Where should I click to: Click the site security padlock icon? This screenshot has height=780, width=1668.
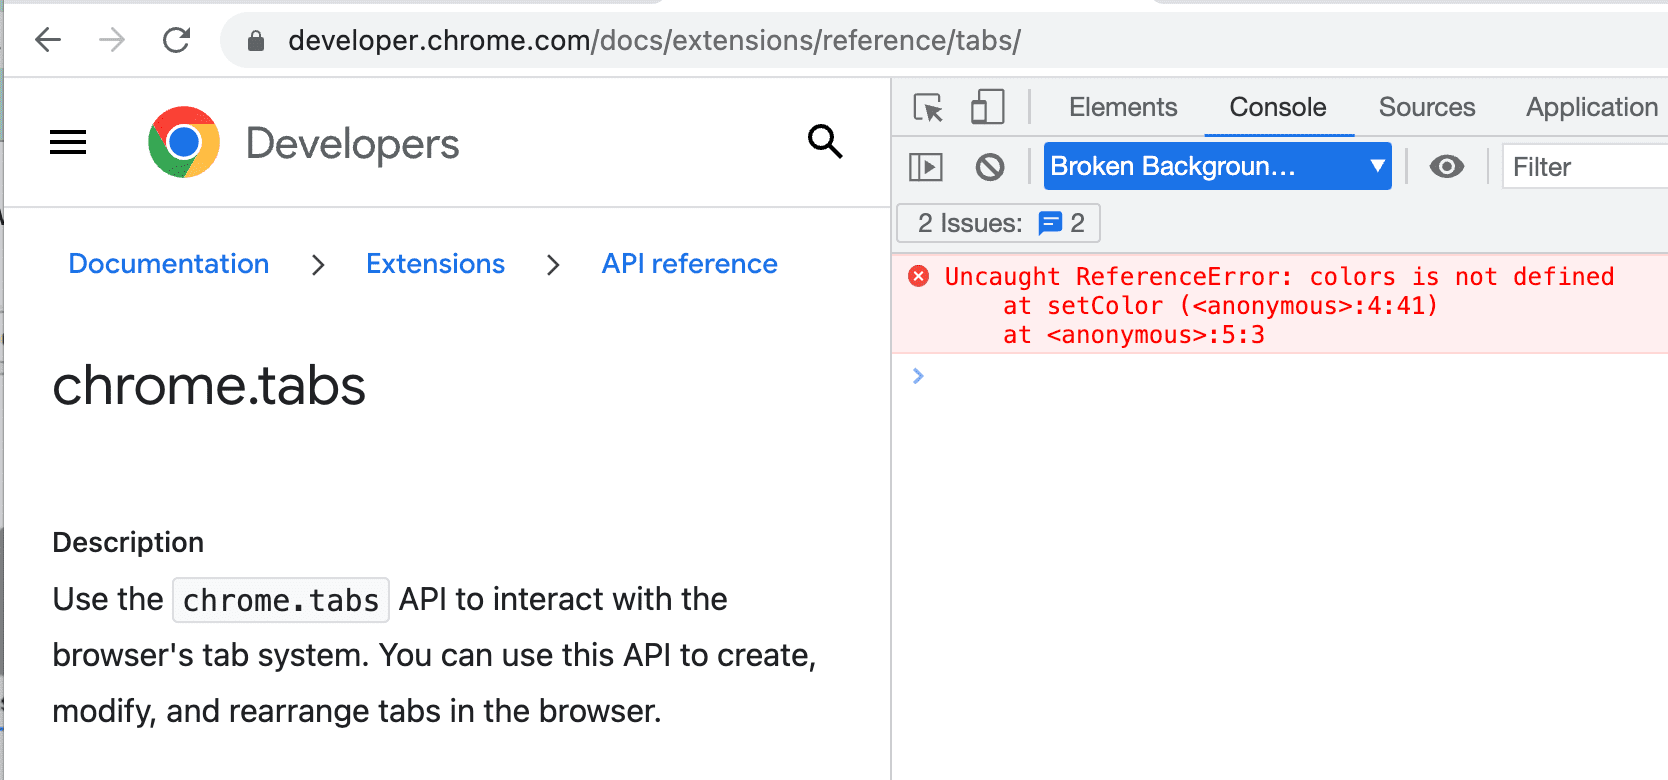click(x=255, y=40)
